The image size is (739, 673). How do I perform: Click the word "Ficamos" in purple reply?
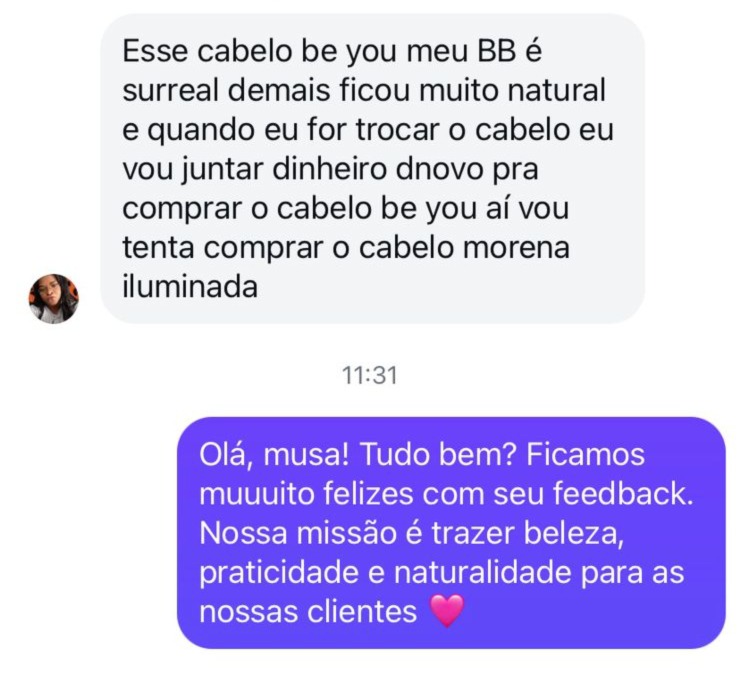coord(585,455)
